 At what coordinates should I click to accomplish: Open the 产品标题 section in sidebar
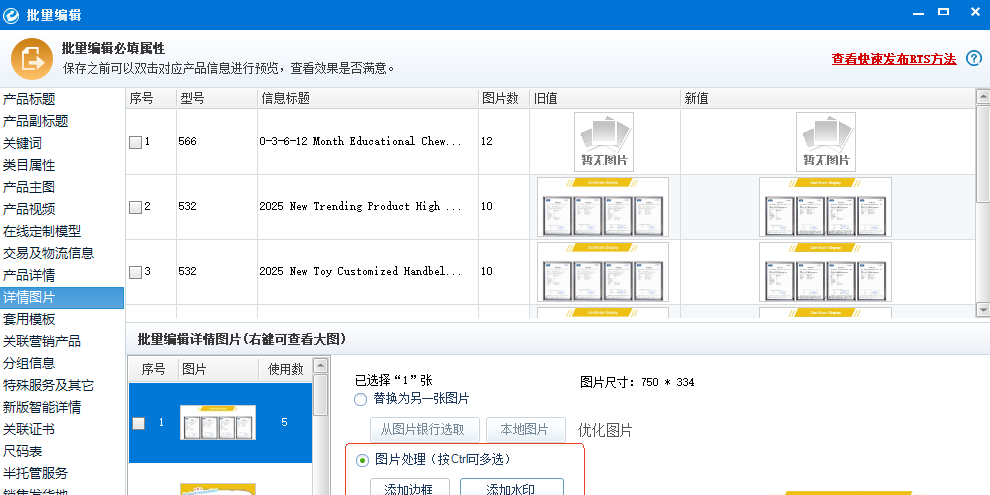click(x=29, y=99)
